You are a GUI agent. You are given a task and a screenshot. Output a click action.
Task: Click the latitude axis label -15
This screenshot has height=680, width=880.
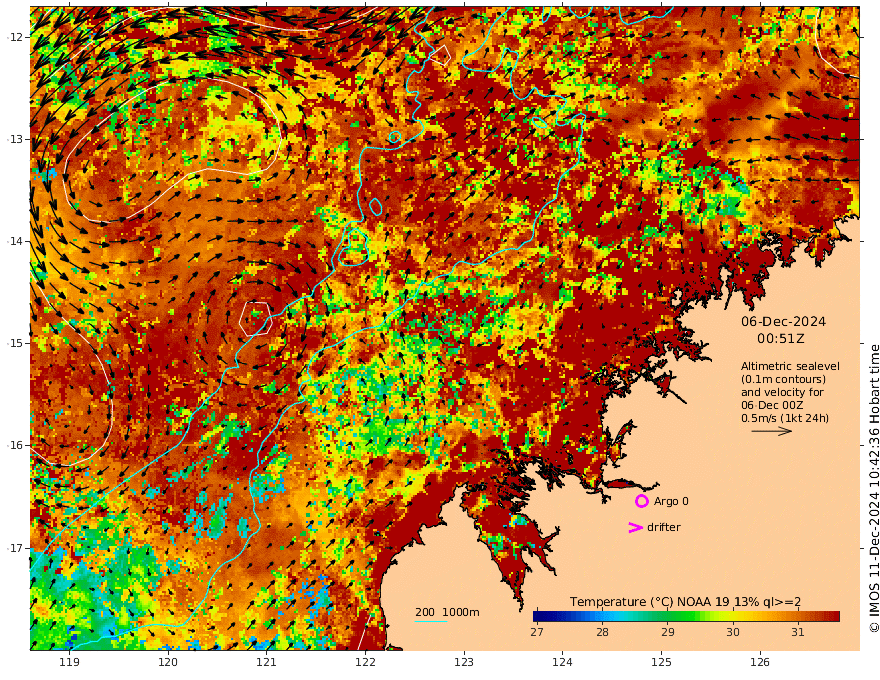15,343
